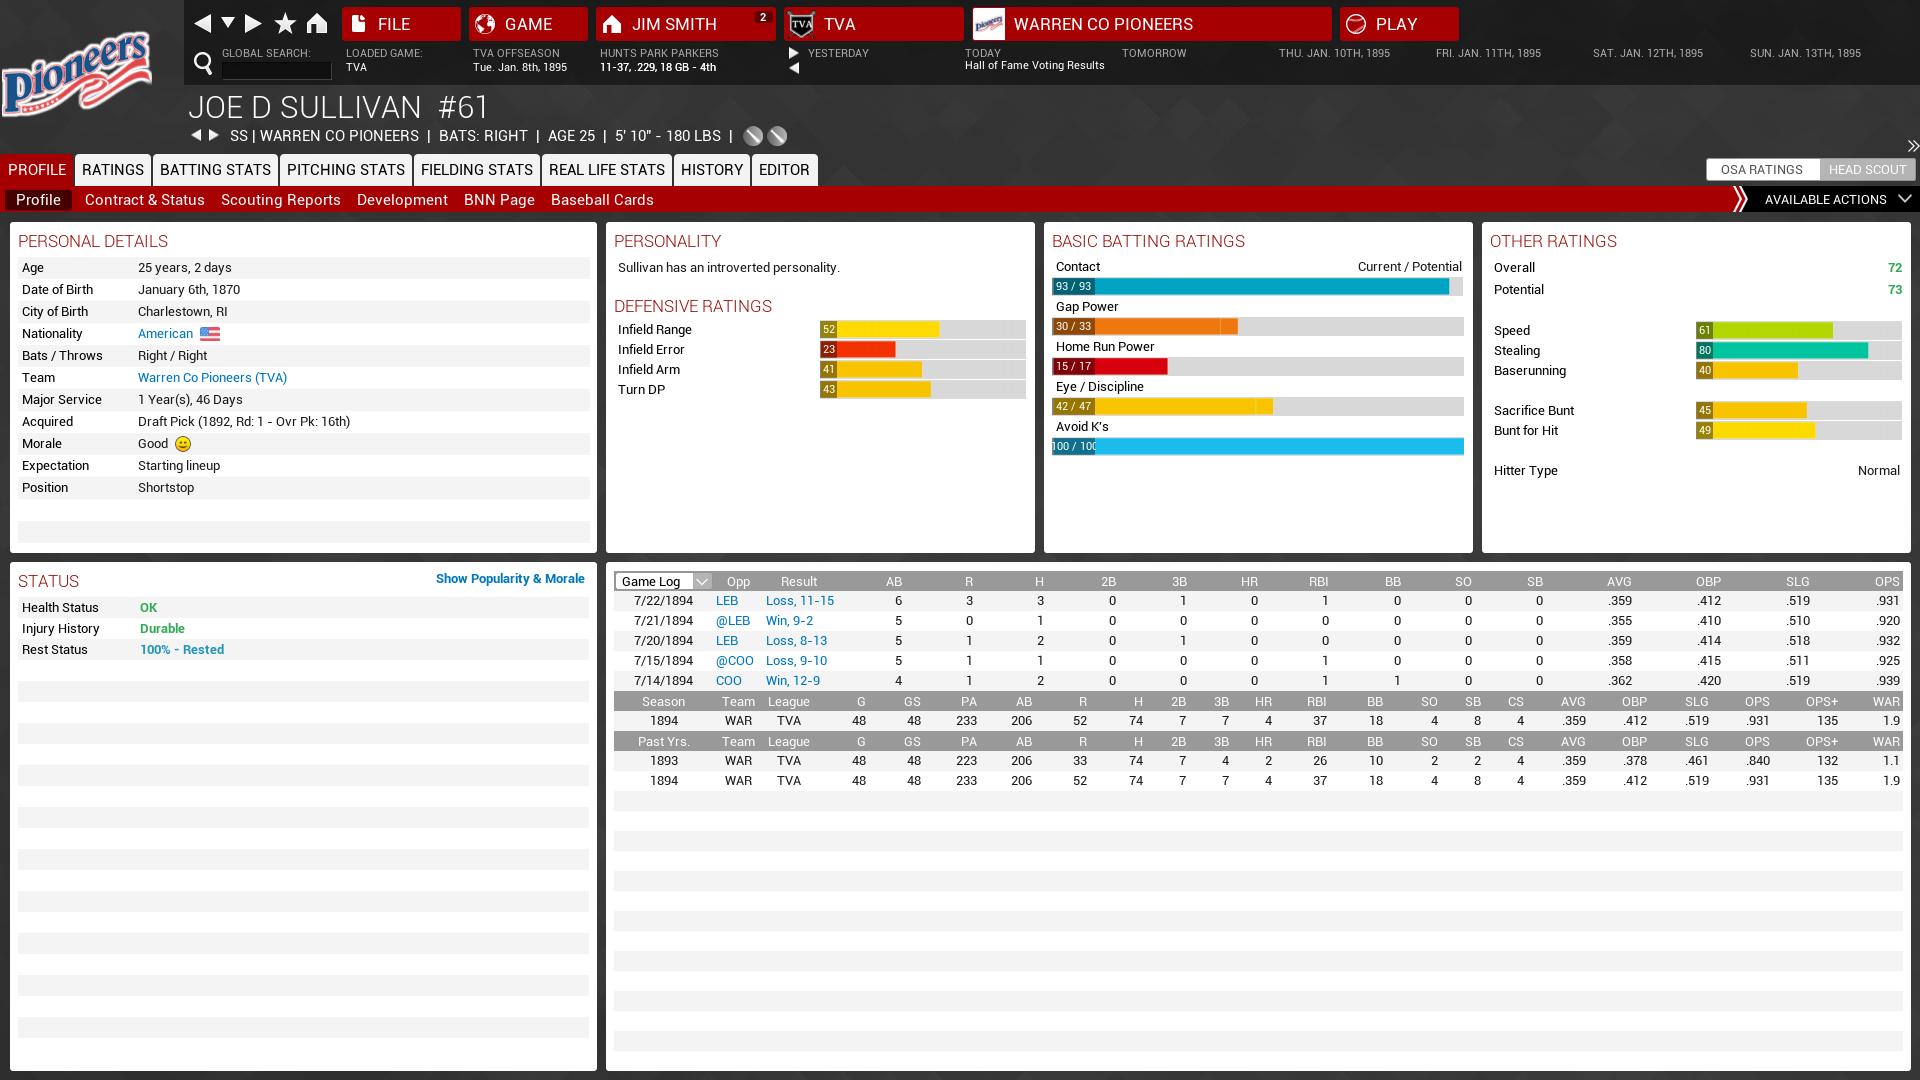1920x1080 pixels.
Task: Select Thu. Jan. 10th, 1895 date
Action: click(1334, 53)
